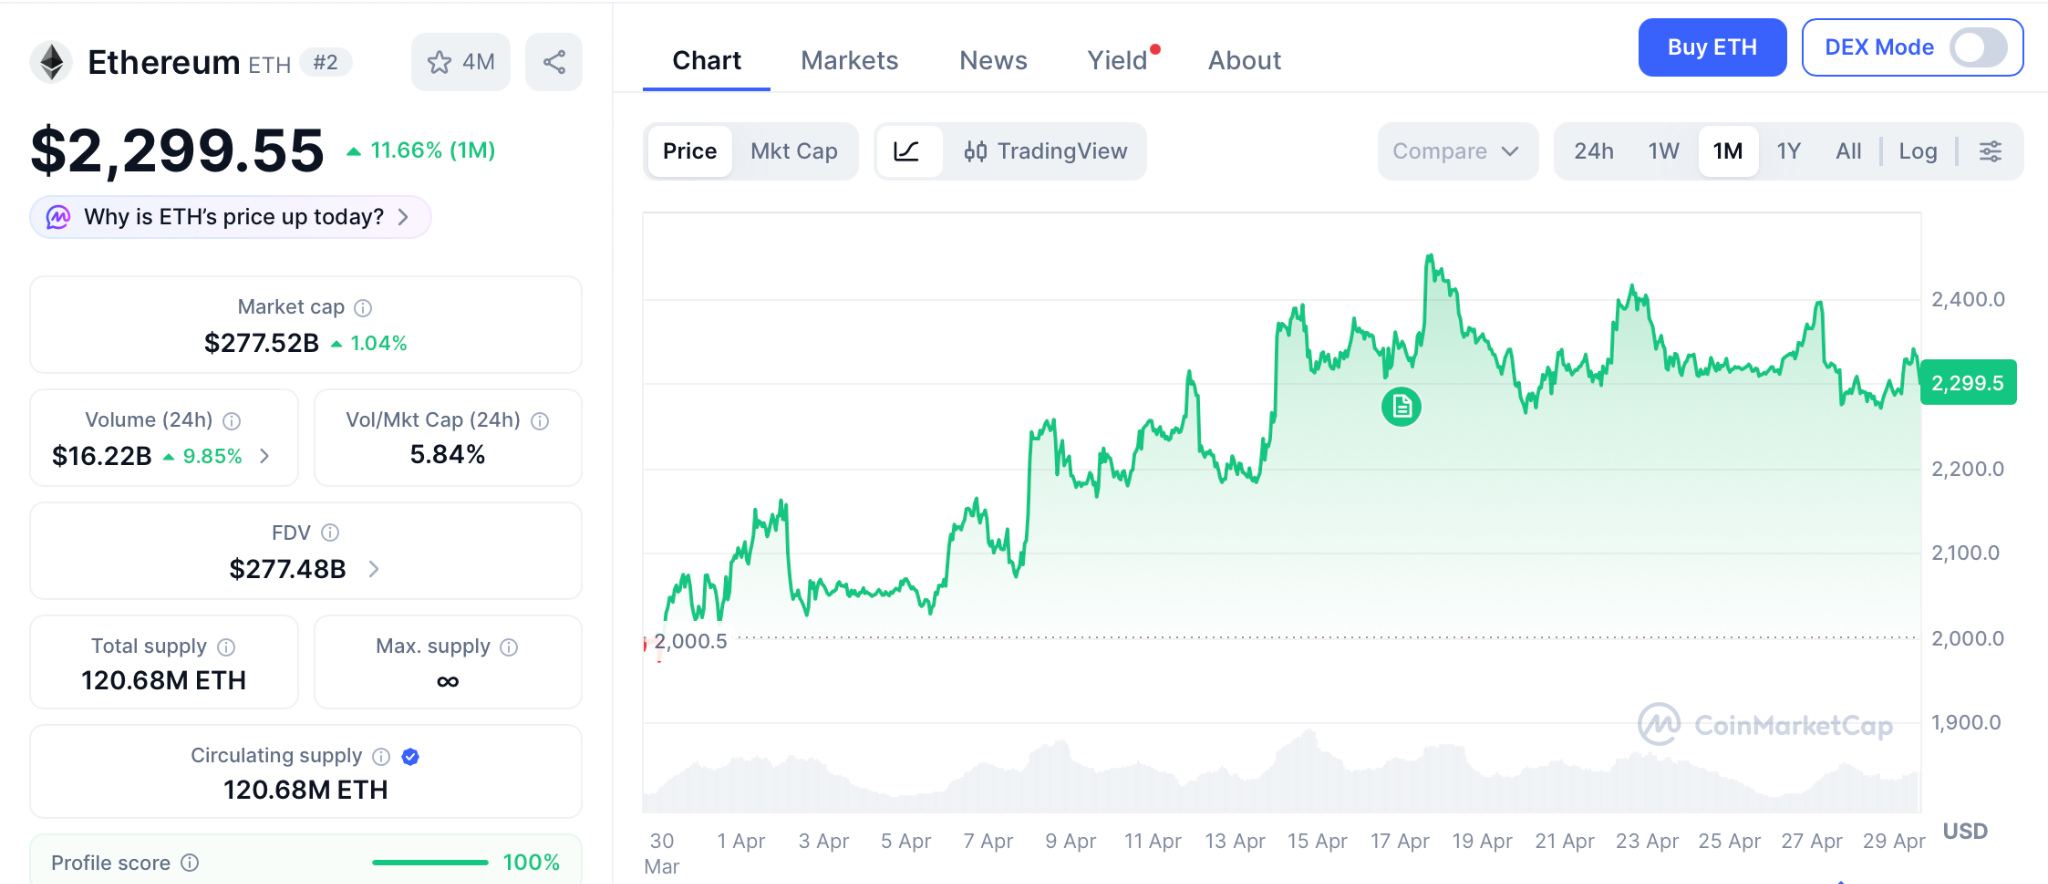Click the news document marker on chart
This screenshot has width=2048, height=884.
coord(1401,407)
